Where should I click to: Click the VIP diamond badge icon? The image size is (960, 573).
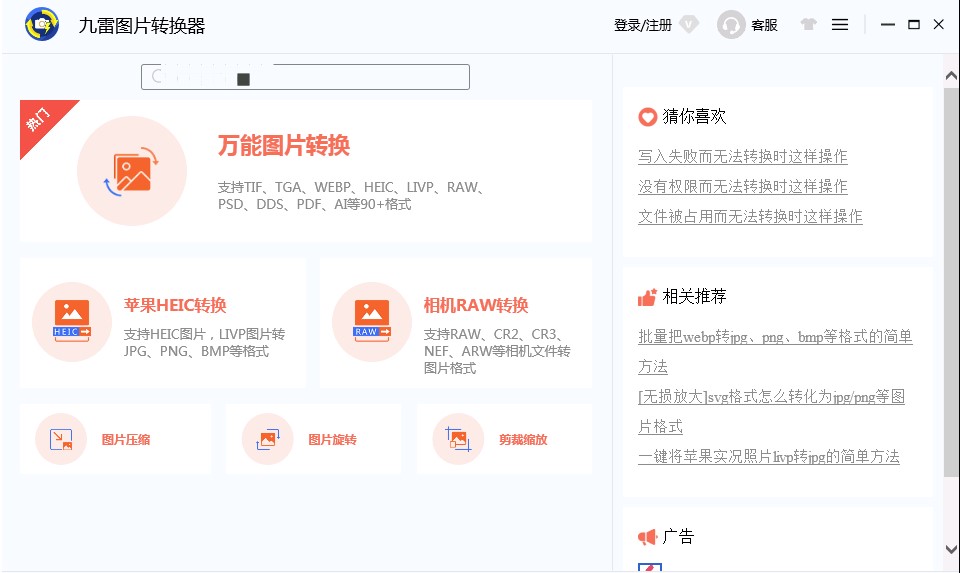(x=689, y=24)
